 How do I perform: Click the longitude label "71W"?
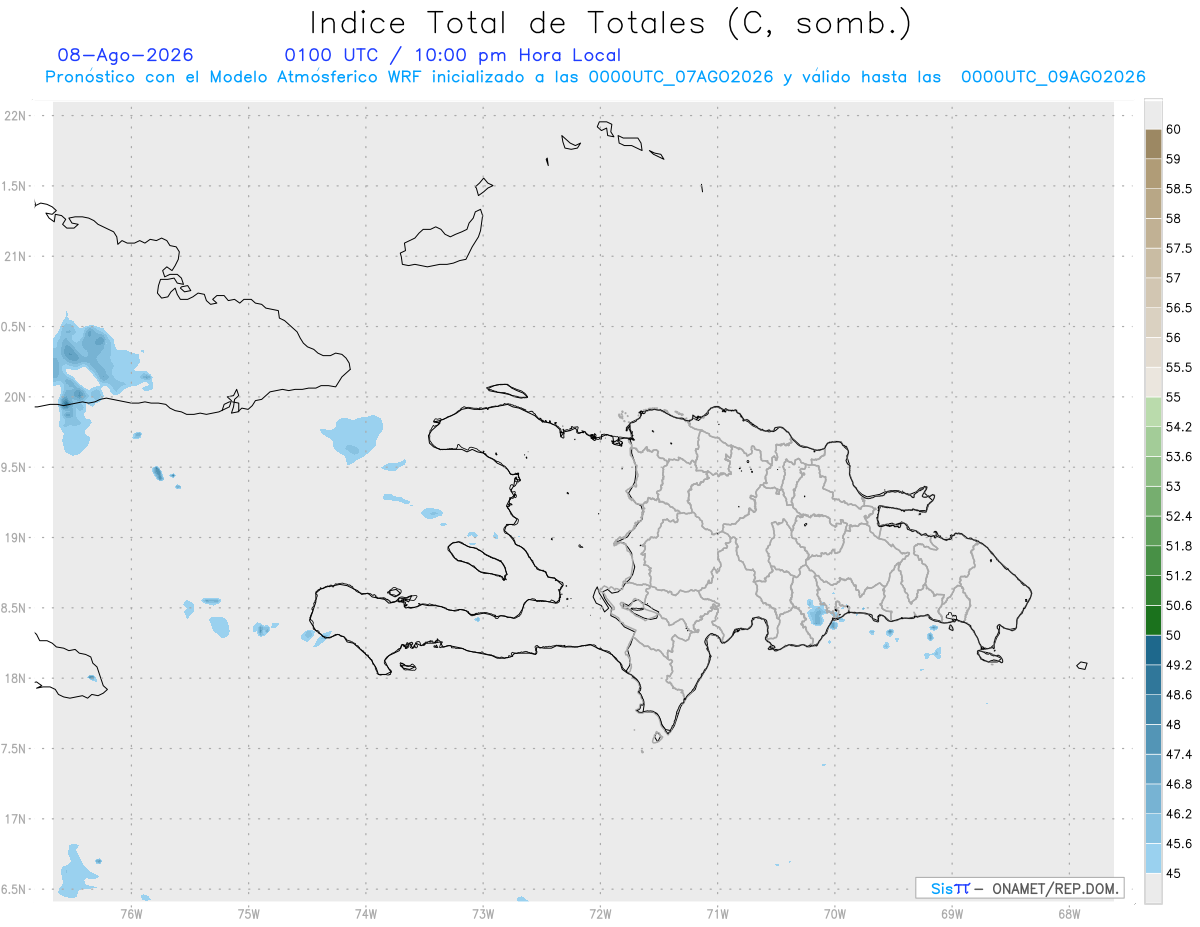pyautogui.click(x=717, y=913)
